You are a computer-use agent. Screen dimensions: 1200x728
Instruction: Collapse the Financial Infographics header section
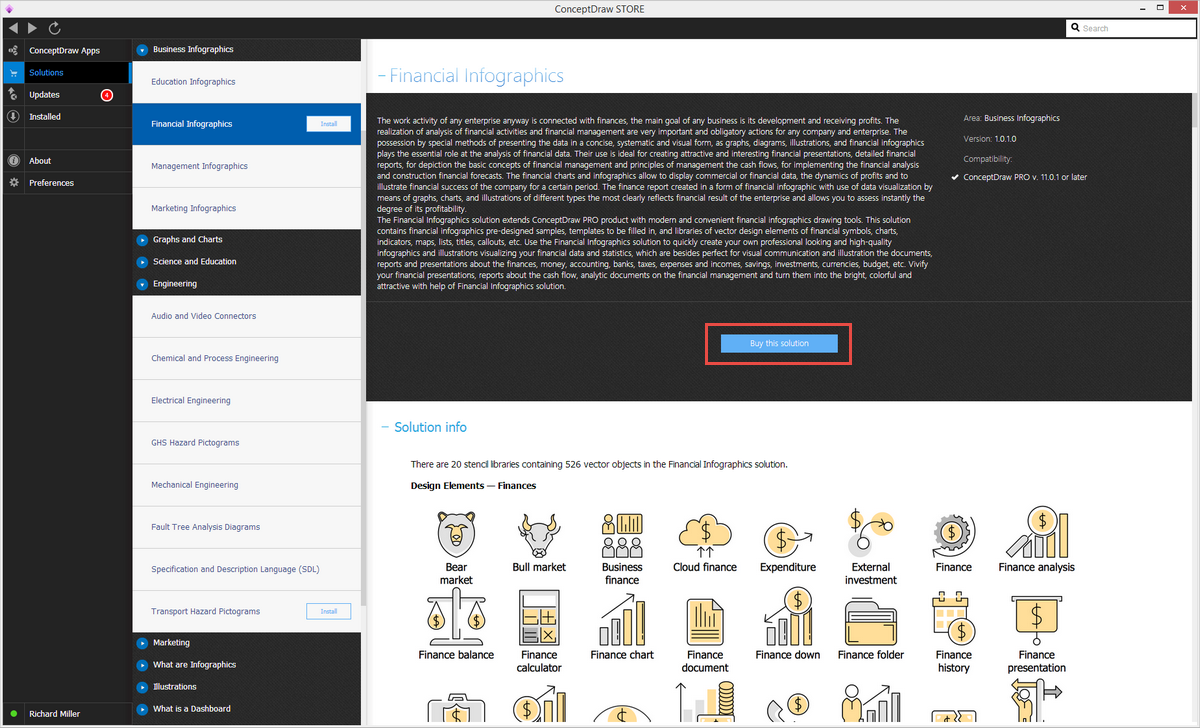380,76
